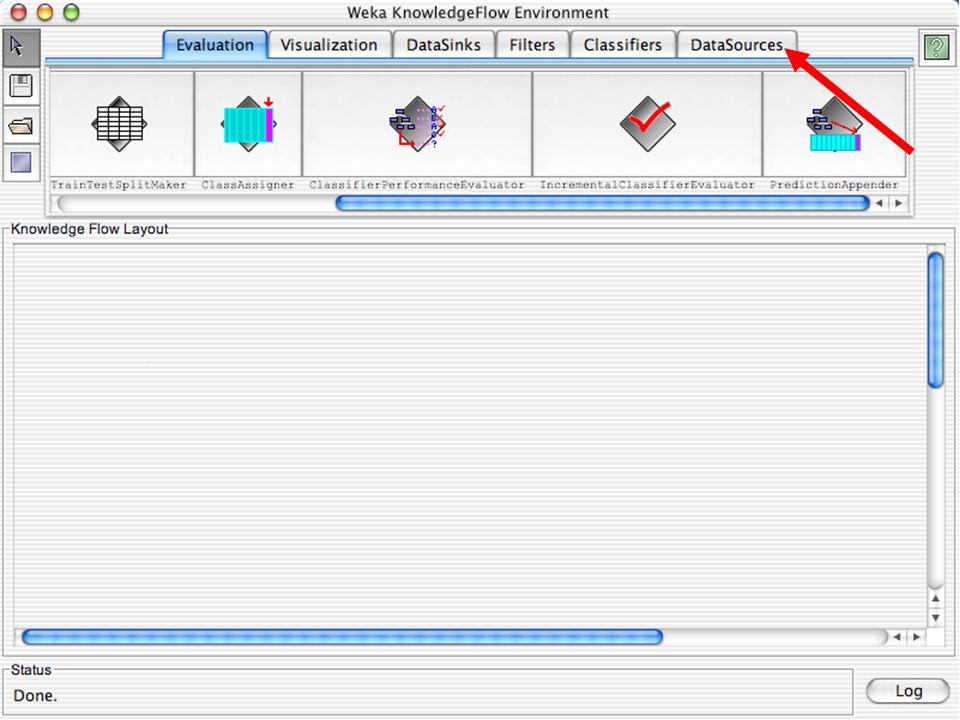The height and width of the screenshot is (720, 960).
Task: Click layout horizontal scroll right arrow
Action: pos(916,637)
